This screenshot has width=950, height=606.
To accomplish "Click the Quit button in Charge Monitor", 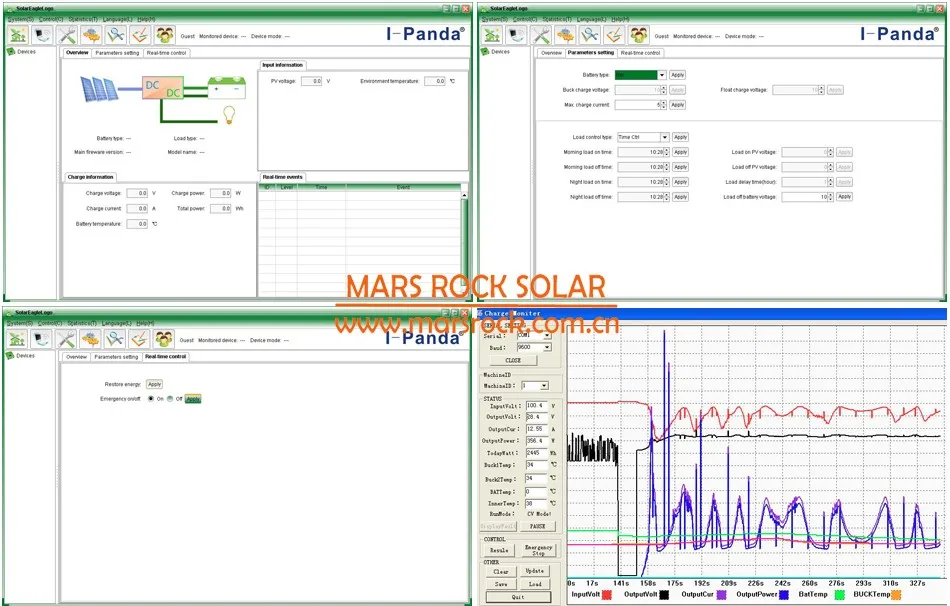I will [518, 597].
